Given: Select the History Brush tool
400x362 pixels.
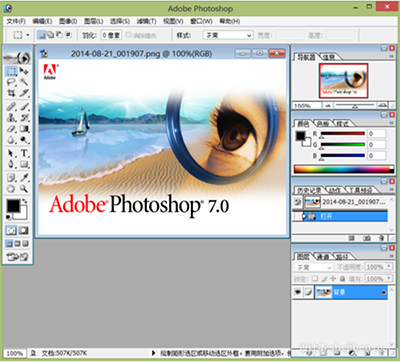Looking at the screenshot, I should (x=24, y=118).
